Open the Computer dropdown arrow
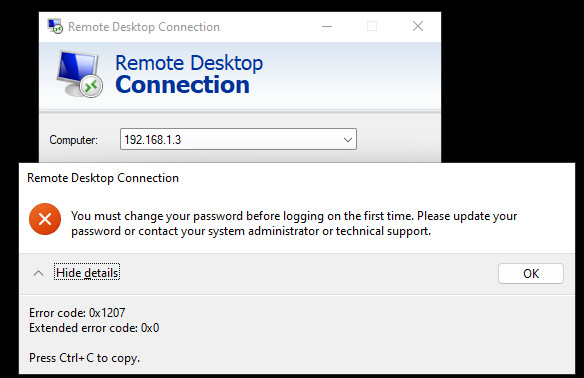584x378 pixels. coord(347,140)
